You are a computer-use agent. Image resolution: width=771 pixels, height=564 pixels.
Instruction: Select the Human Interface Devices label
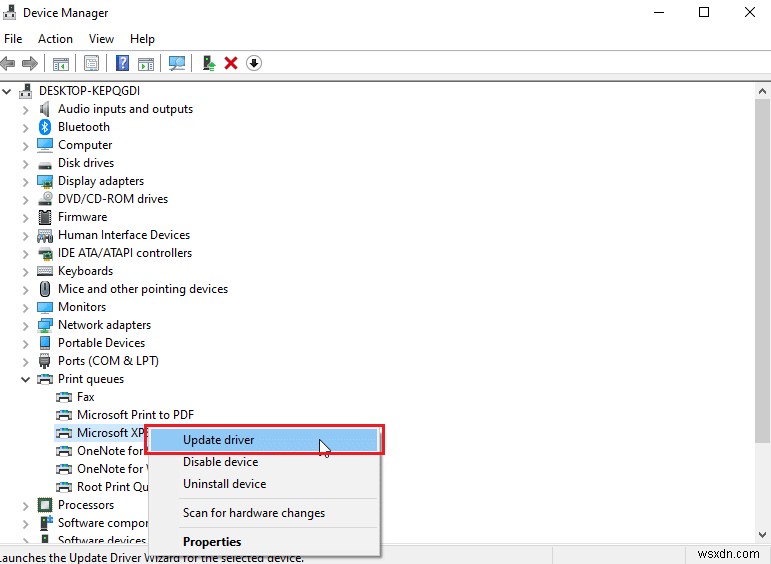pos(124,235)
